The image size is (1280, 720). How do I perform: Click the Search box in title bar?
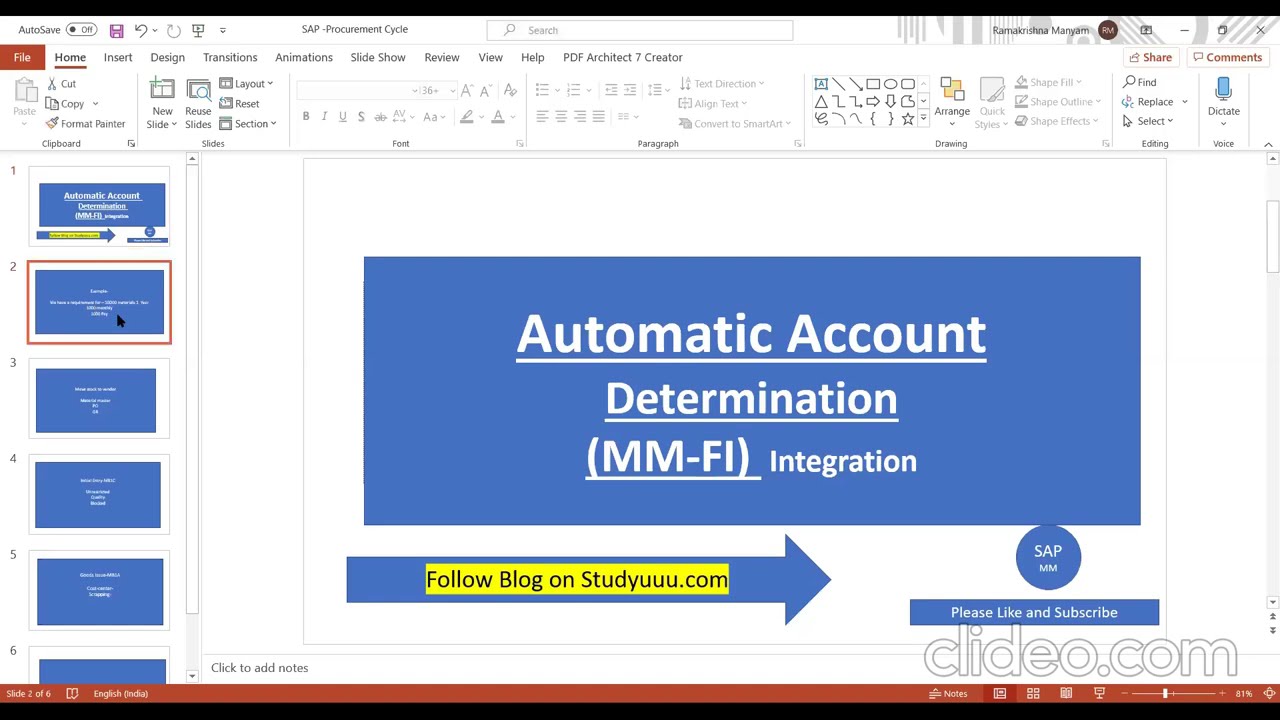point(640,31)
